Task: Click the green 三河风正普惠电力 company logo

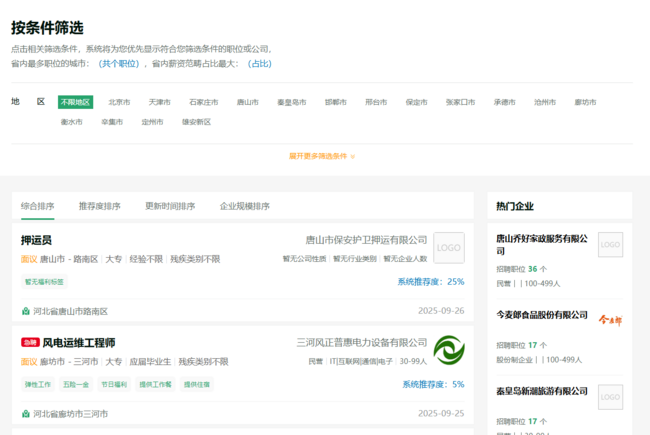Action: [x=448, y=350]
